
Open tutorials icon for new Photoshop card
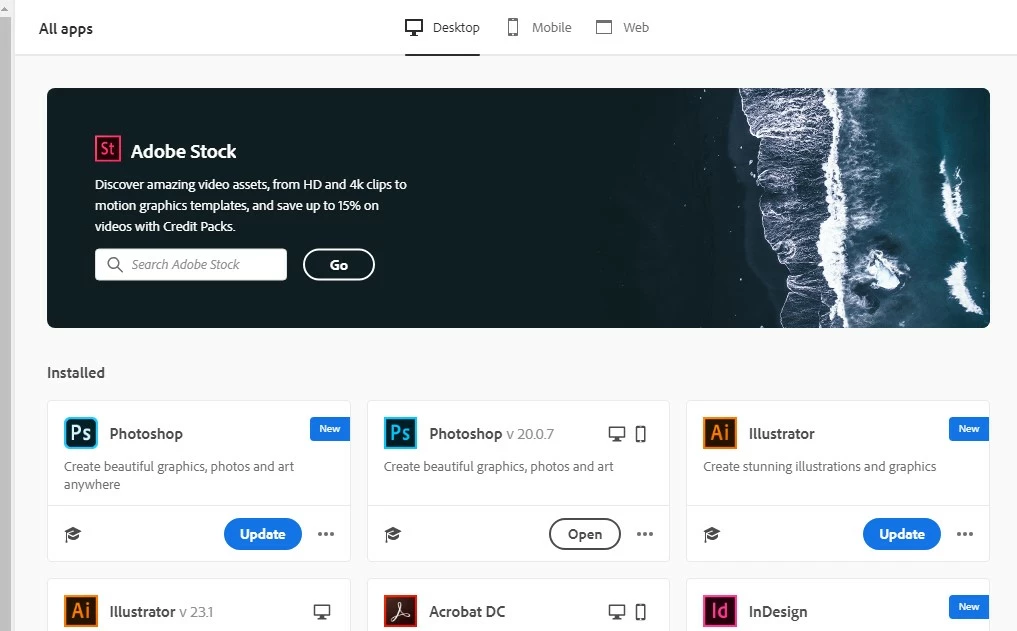pyautogui.click(x=73, y=534)
